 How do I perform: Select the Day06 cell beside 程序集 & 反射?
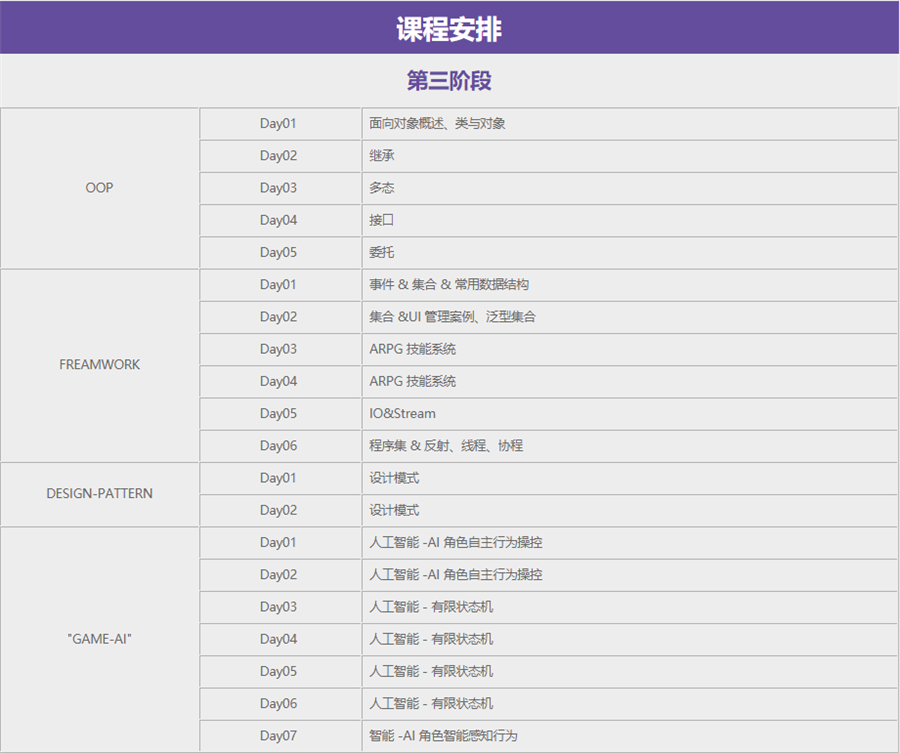click(x=279, y=446)
